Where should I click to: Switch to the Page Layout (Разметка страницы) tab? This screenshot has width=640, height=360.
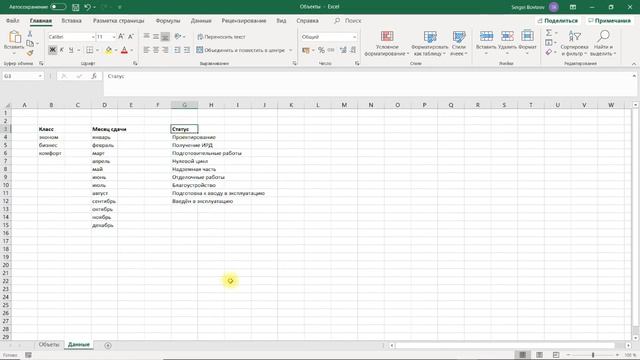118,20
